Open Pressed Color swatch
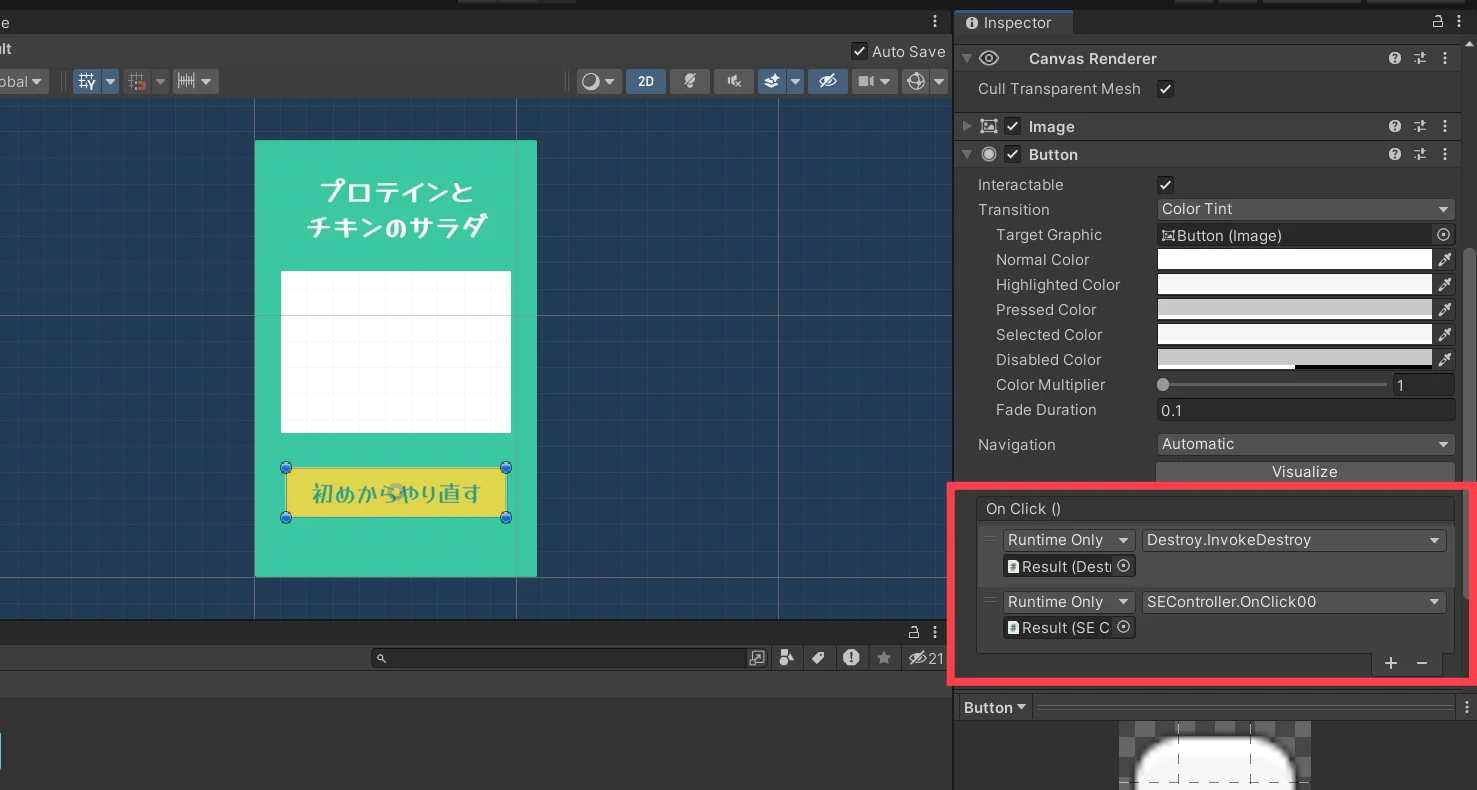Screen dimensions: 1477x790 pos(1294,310)
